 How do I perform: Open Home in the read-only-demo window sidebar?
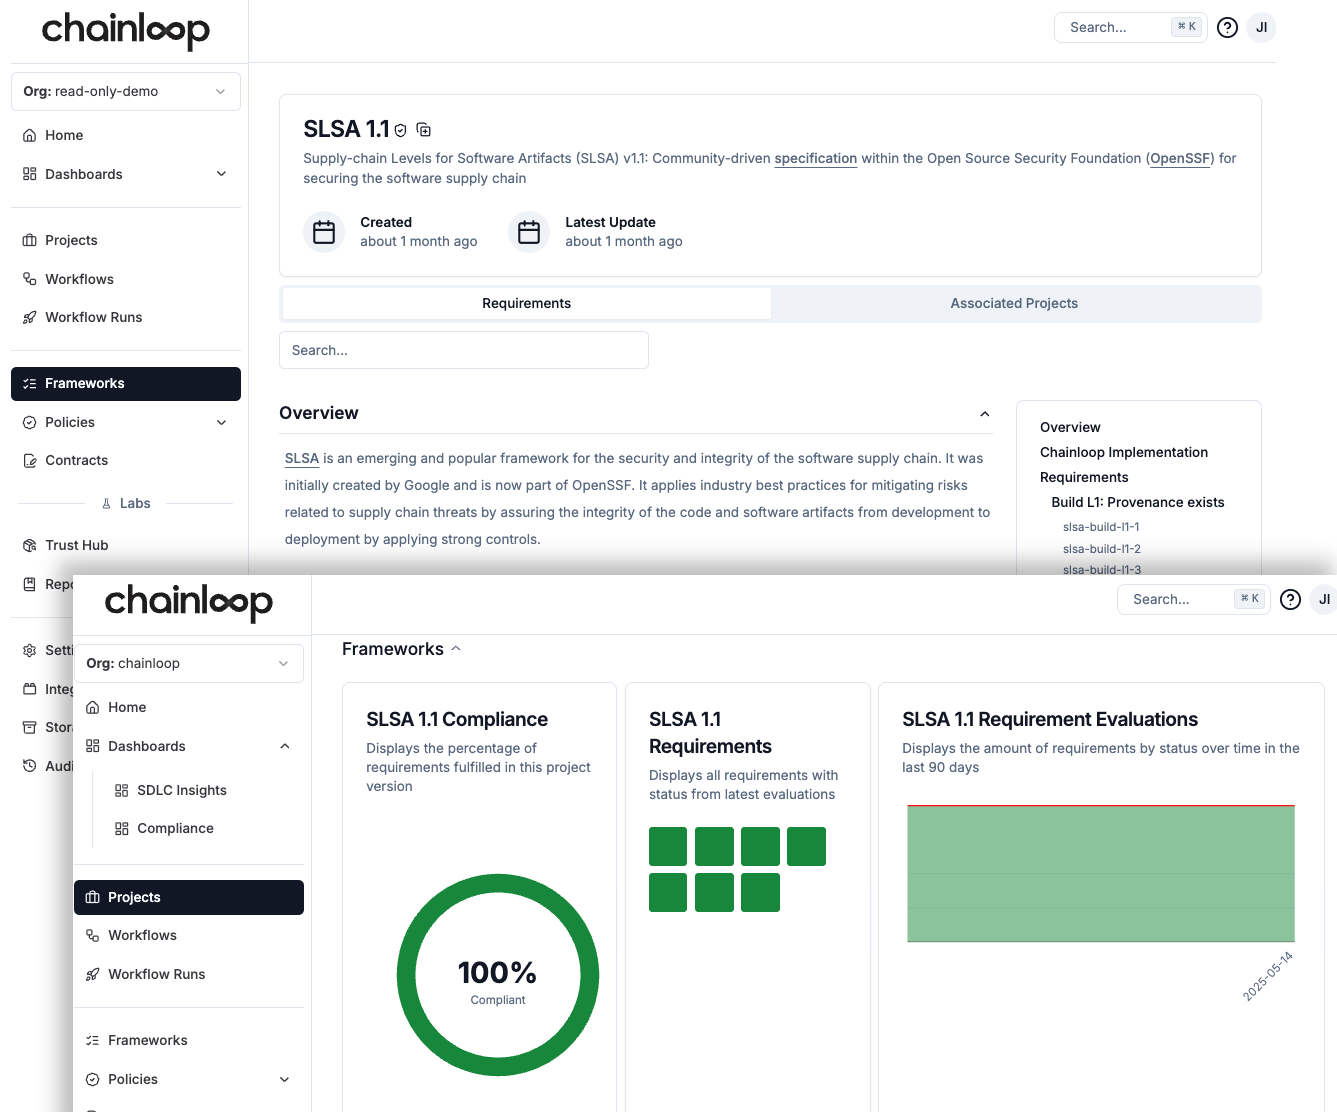126,135
